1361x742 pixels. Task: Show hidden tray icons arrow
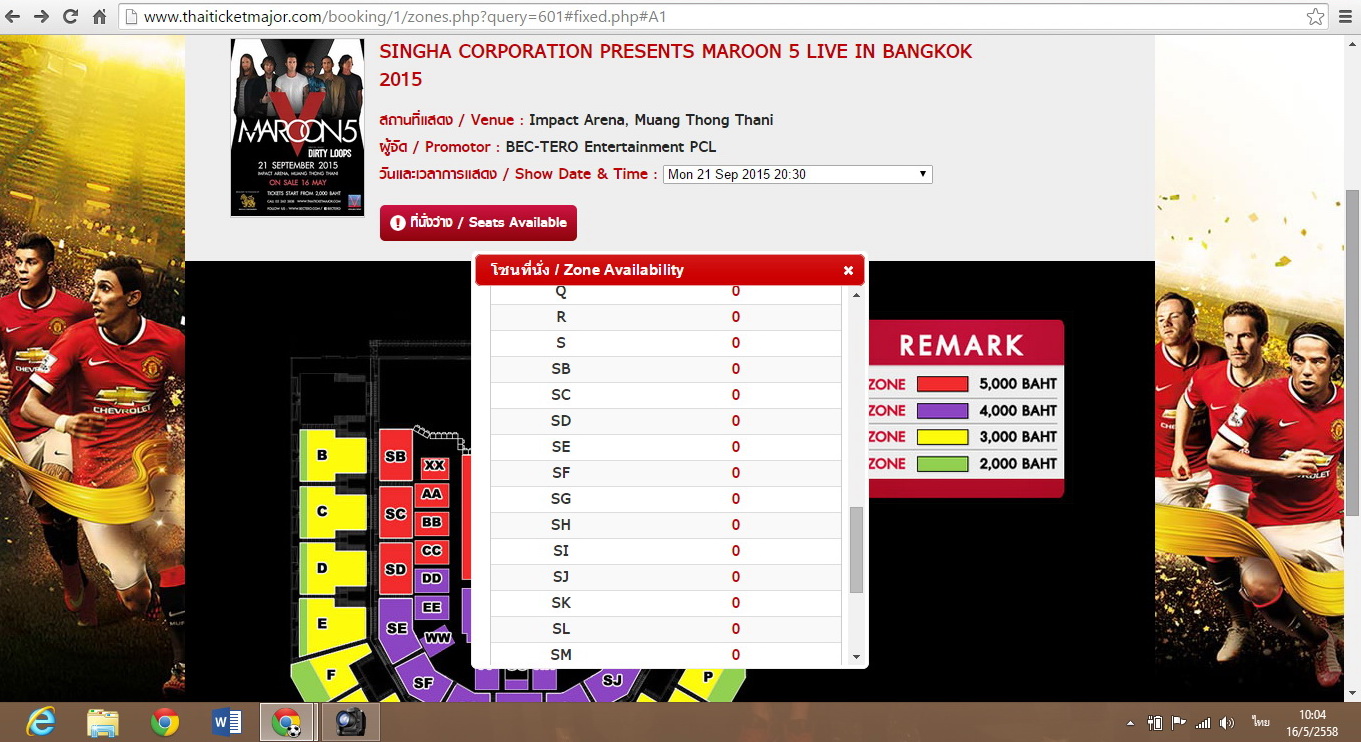click(x=1131, y=722)
